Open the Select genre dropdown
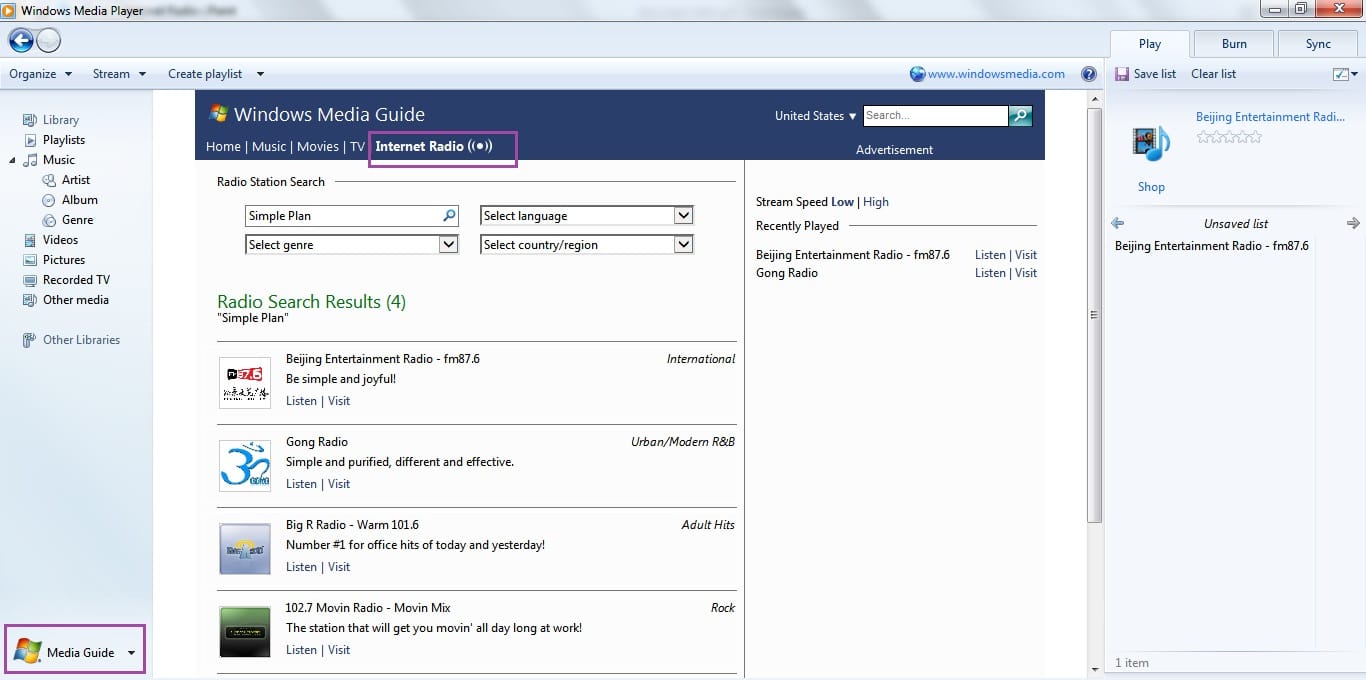The image size is (1366, 680). (x=351, y=244)
